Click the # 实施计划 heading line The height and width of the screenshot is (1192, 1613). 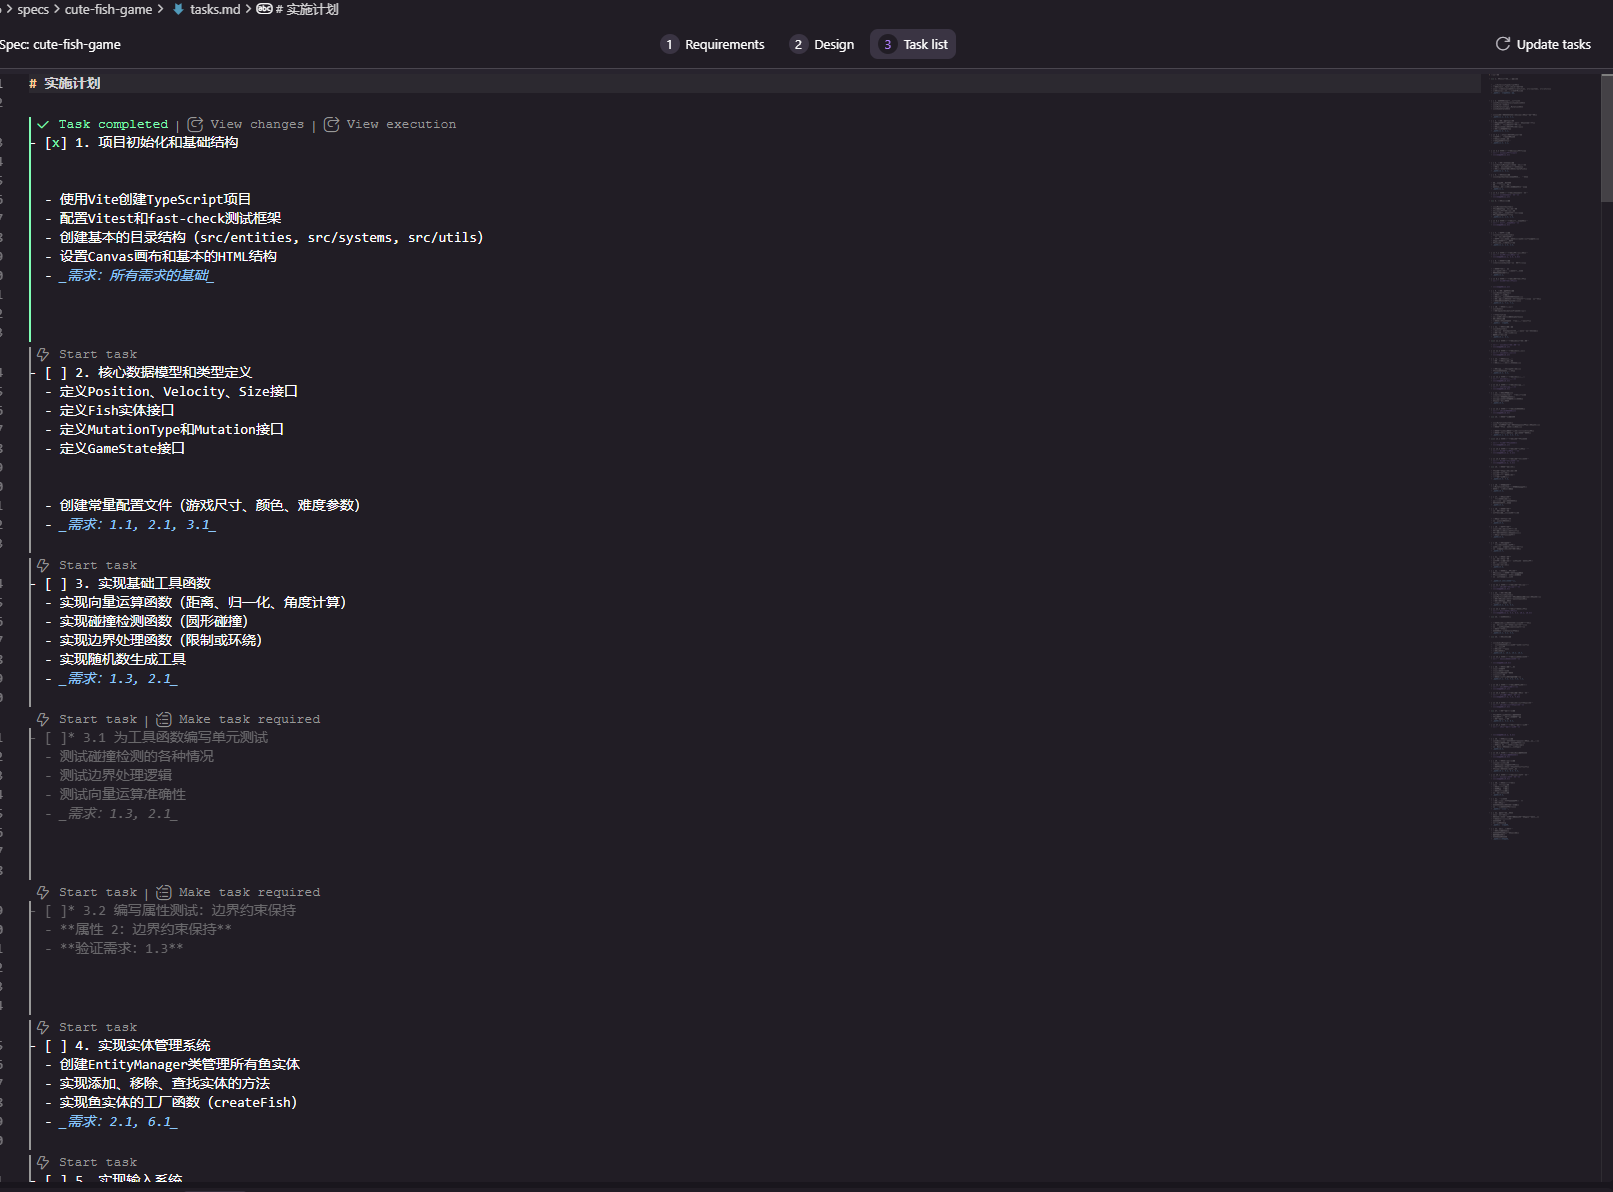click(65, 84)
